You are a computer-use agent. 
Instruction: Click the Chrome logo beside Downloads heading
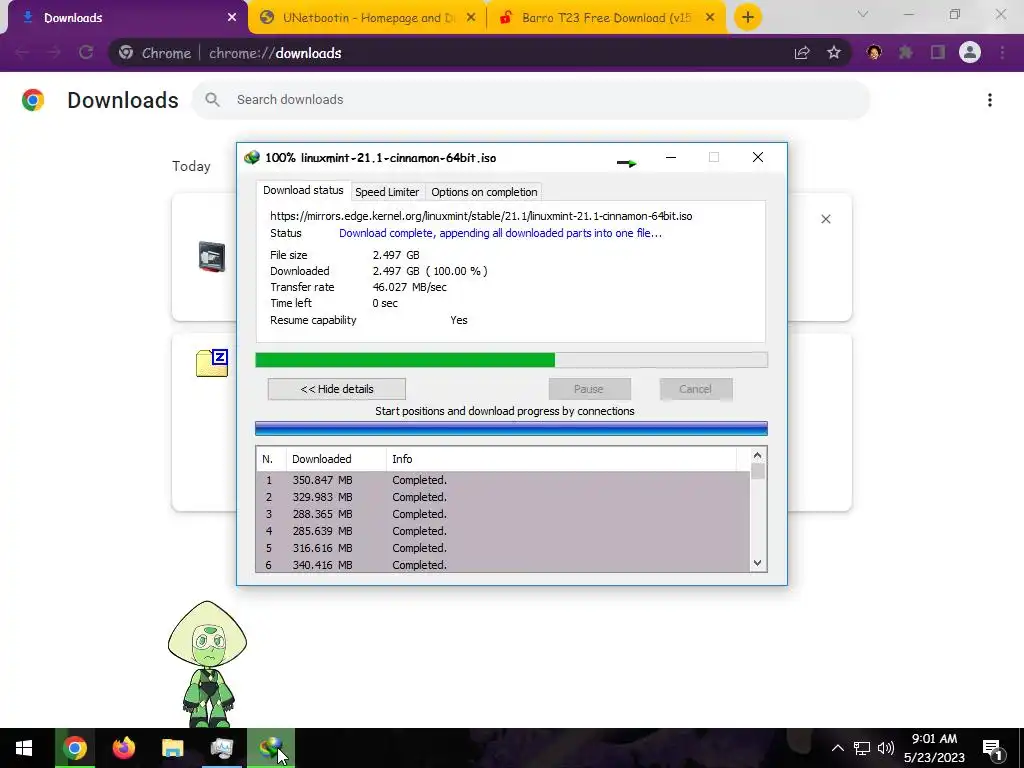[33, 100]
